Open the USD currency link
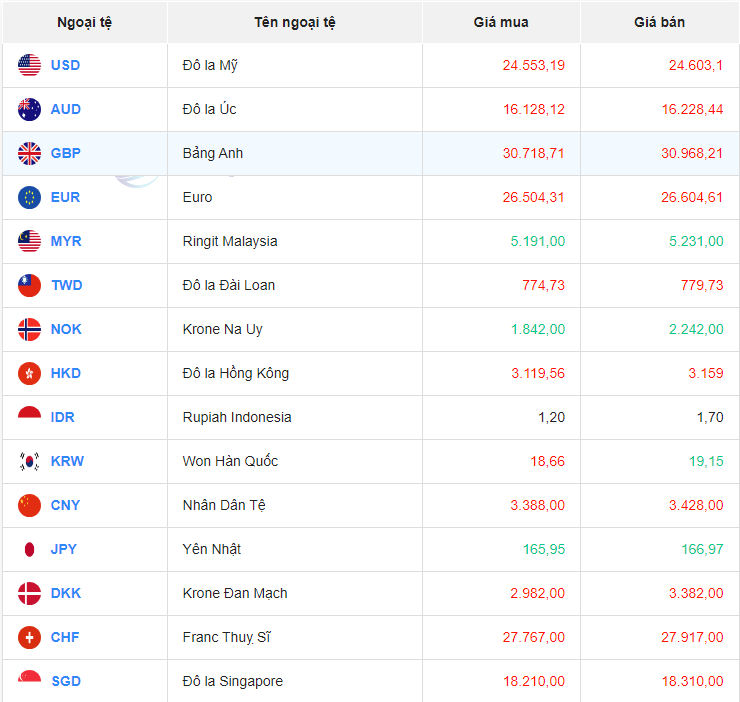The image size is (740, 702). [65, 66]
